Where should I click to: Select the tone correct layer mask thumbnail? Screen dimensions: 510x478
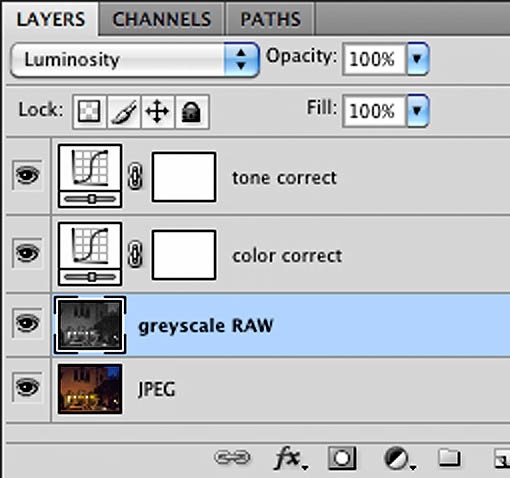click(x=184, y=177)
